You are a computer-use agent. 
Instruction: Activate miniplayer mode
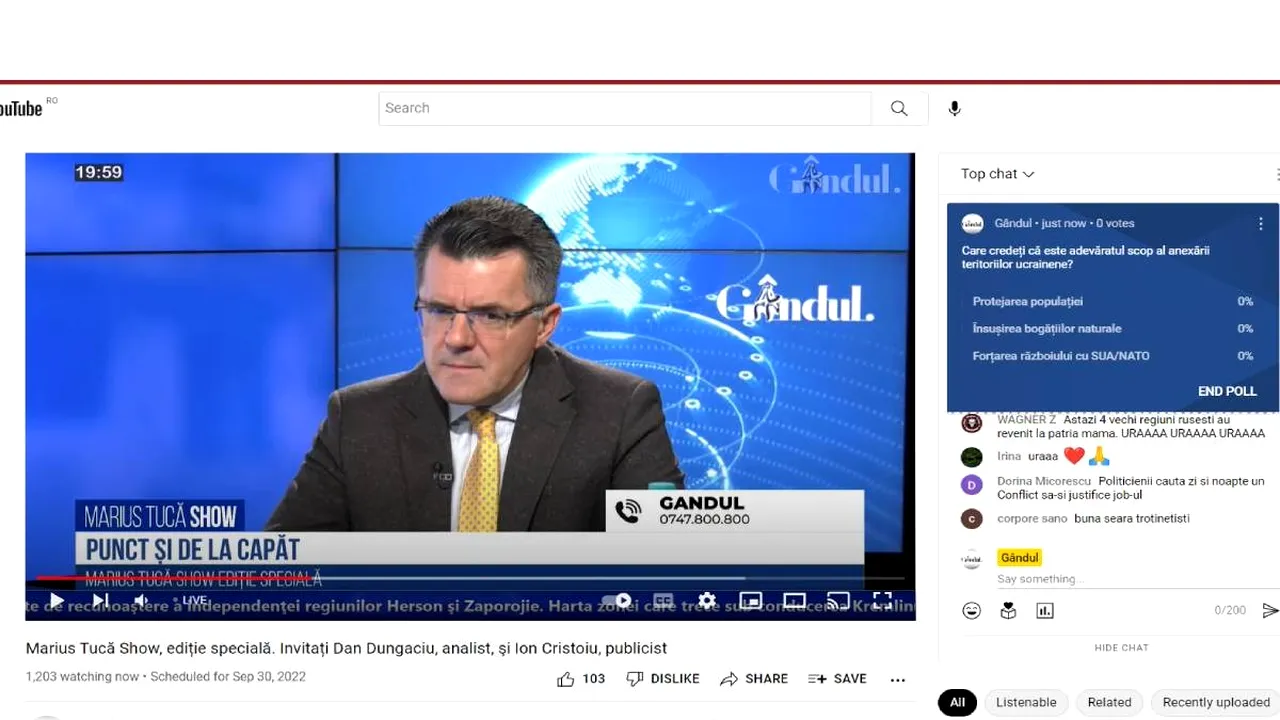click(751, 600)
